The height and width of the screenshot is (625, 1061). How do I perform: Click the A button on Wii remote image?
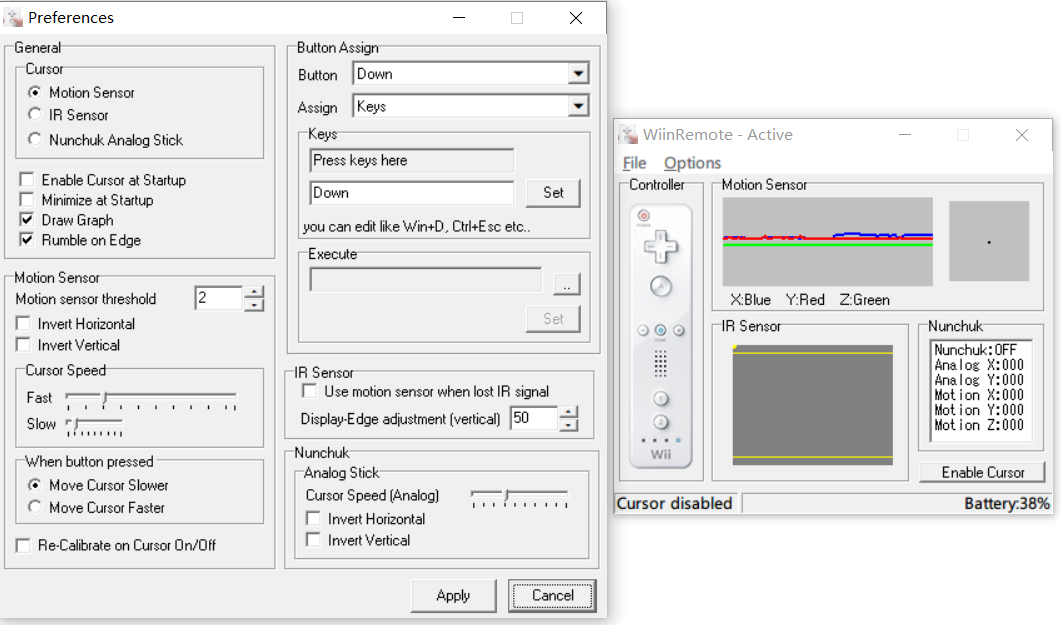[x=660, y=286]
